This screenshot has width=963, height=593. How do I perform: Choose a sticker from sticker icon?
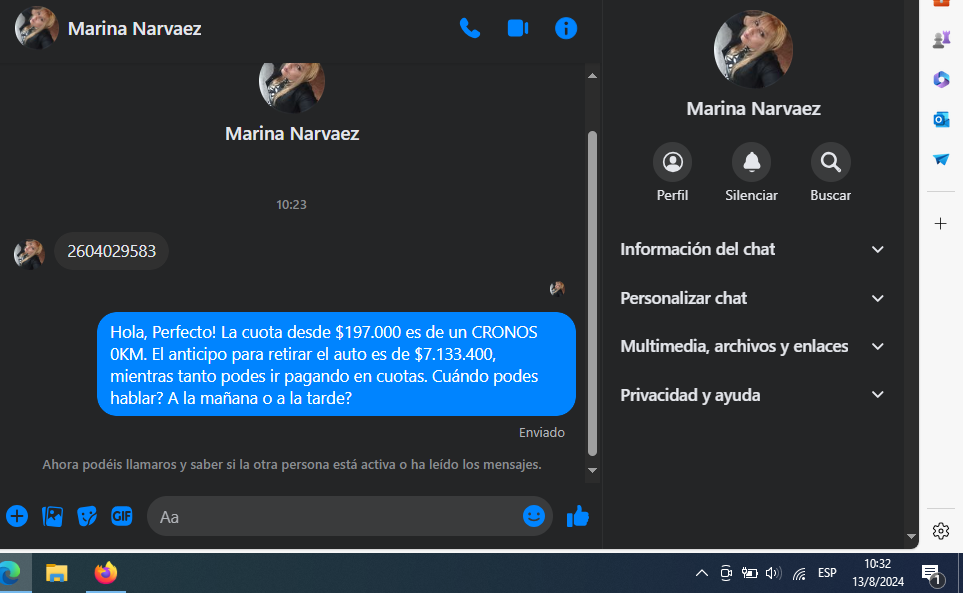87,516
